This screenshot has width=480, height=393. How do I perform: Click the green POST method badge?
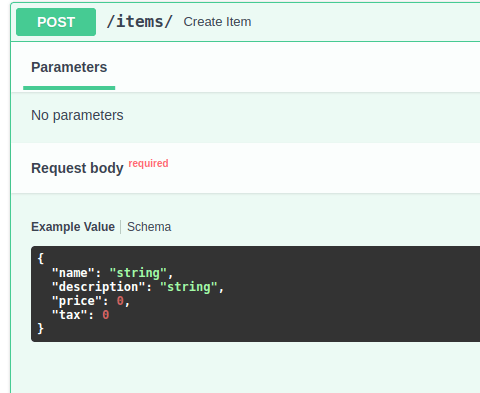(56, 22)
